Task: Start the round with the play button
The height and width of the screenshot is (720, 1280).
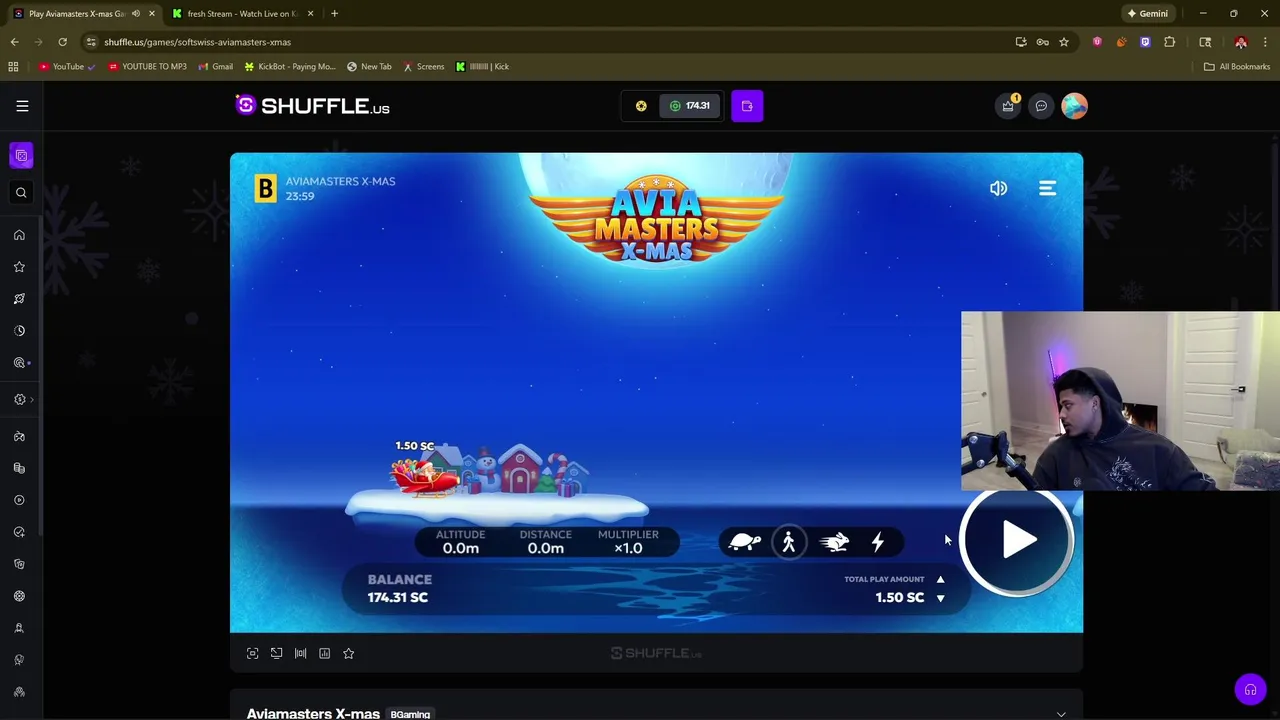Action: click(x=1017, y=540)
